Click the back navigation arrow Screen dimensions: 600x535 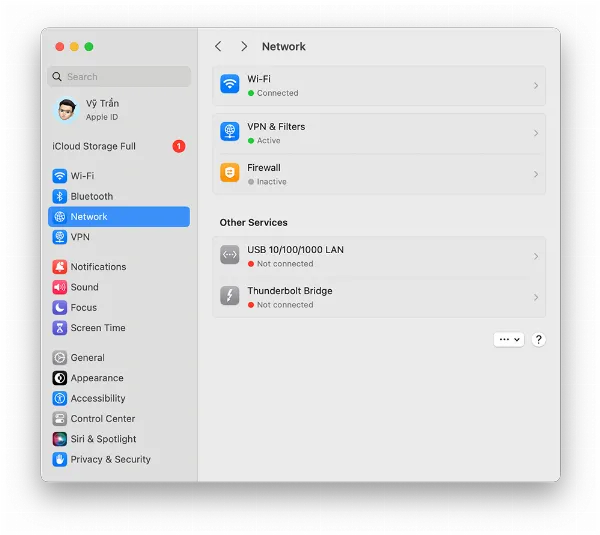coord(219,47)
